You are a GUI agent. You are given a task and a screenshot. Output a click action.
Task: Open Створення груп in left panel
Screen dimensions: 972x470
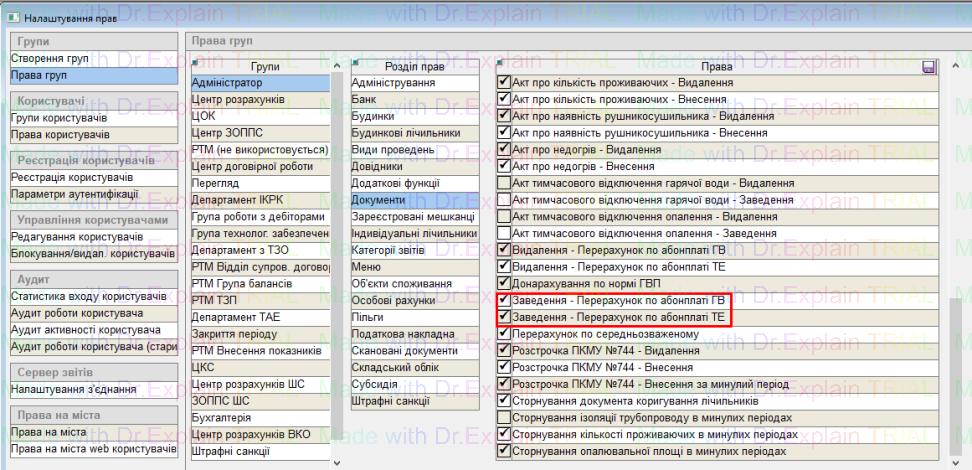pyautogui.click(x=50, y=59)
